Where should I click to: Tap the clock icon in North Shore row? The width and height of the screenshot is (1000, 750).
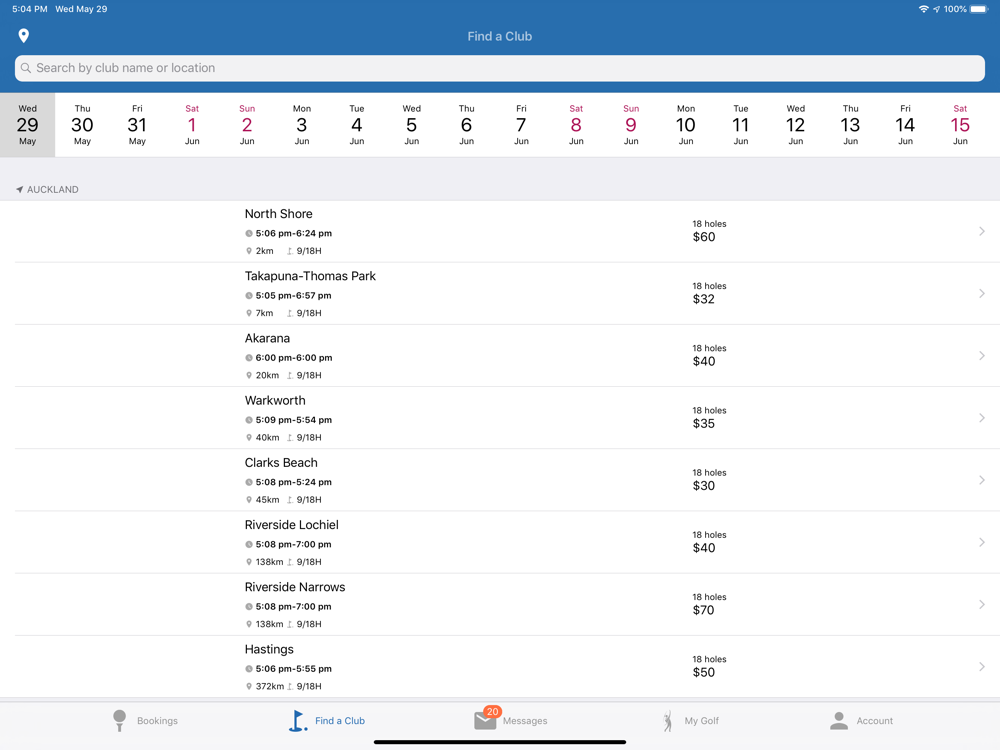click(x=249, y=233)
